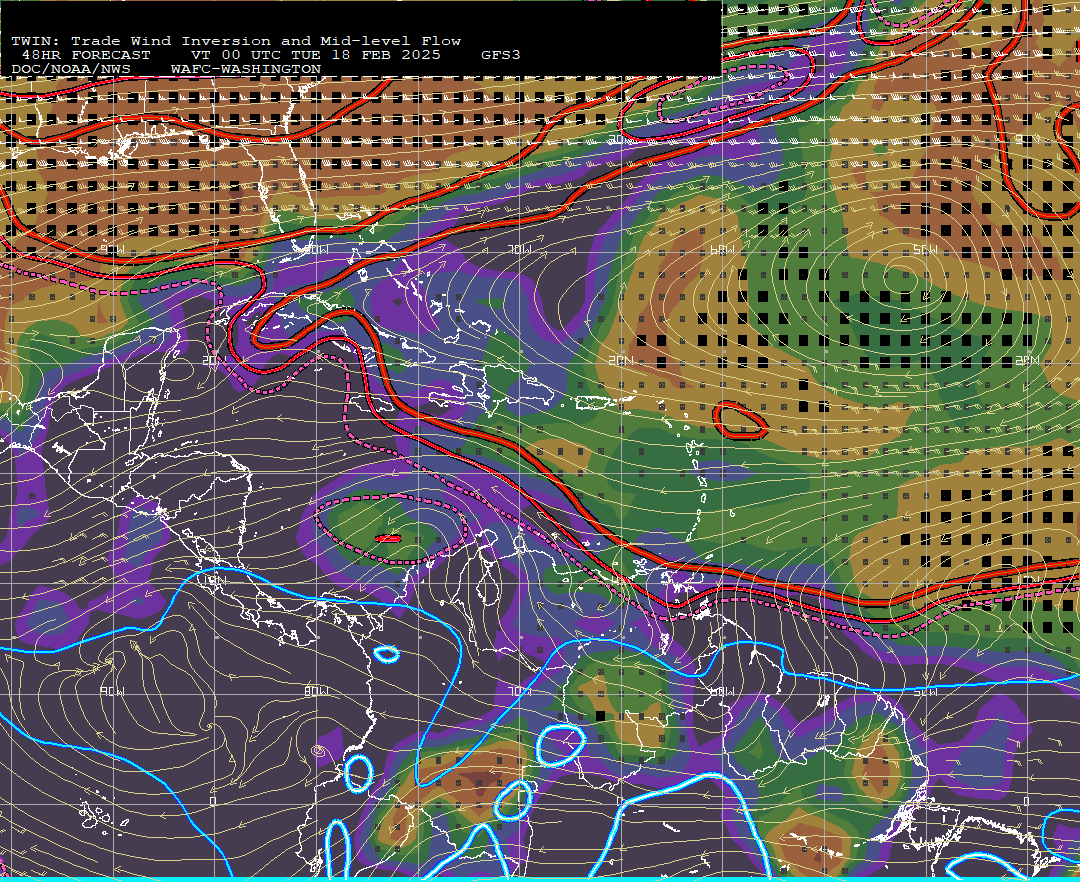
Task: Click the '70W' label north of Hispaniola
Action: (x=520, y=249)
